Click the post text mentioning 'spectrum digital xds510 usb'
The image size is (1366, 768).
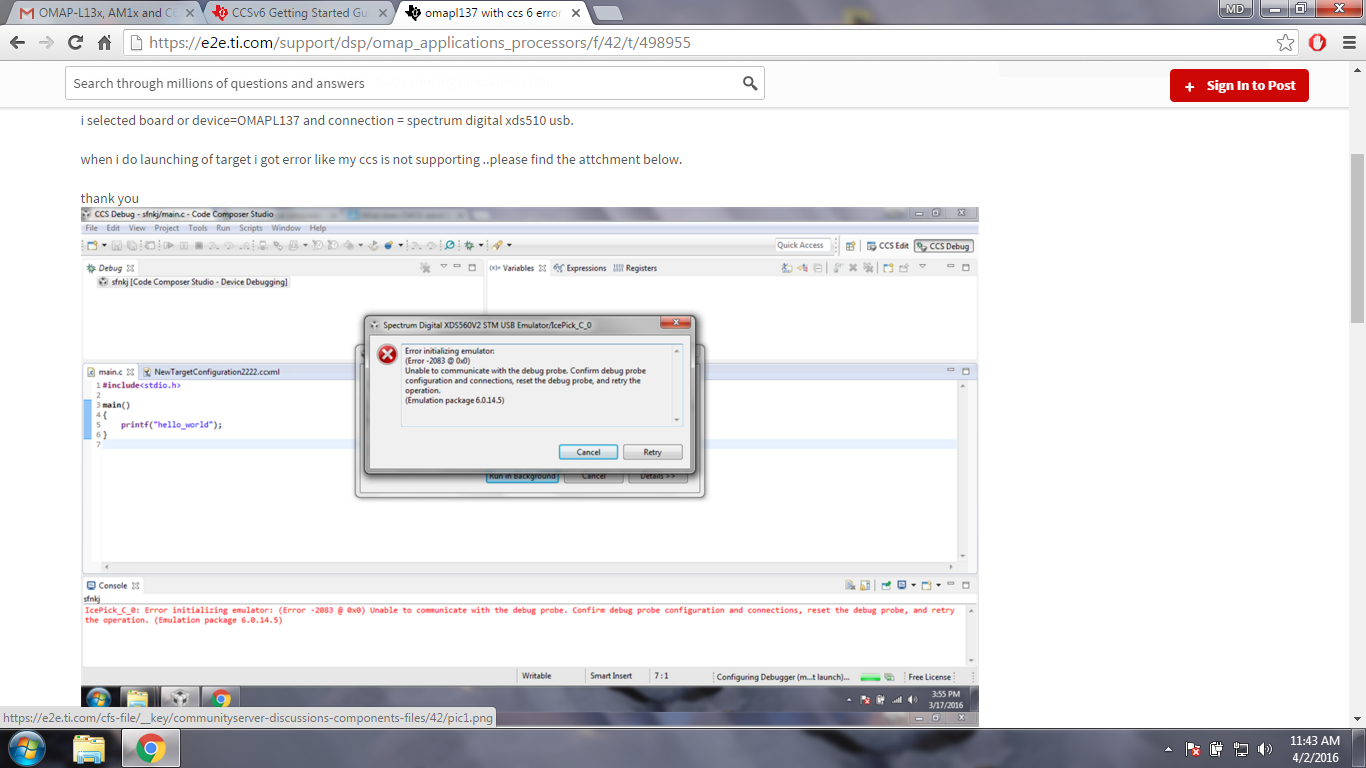(x=327, y=120)
